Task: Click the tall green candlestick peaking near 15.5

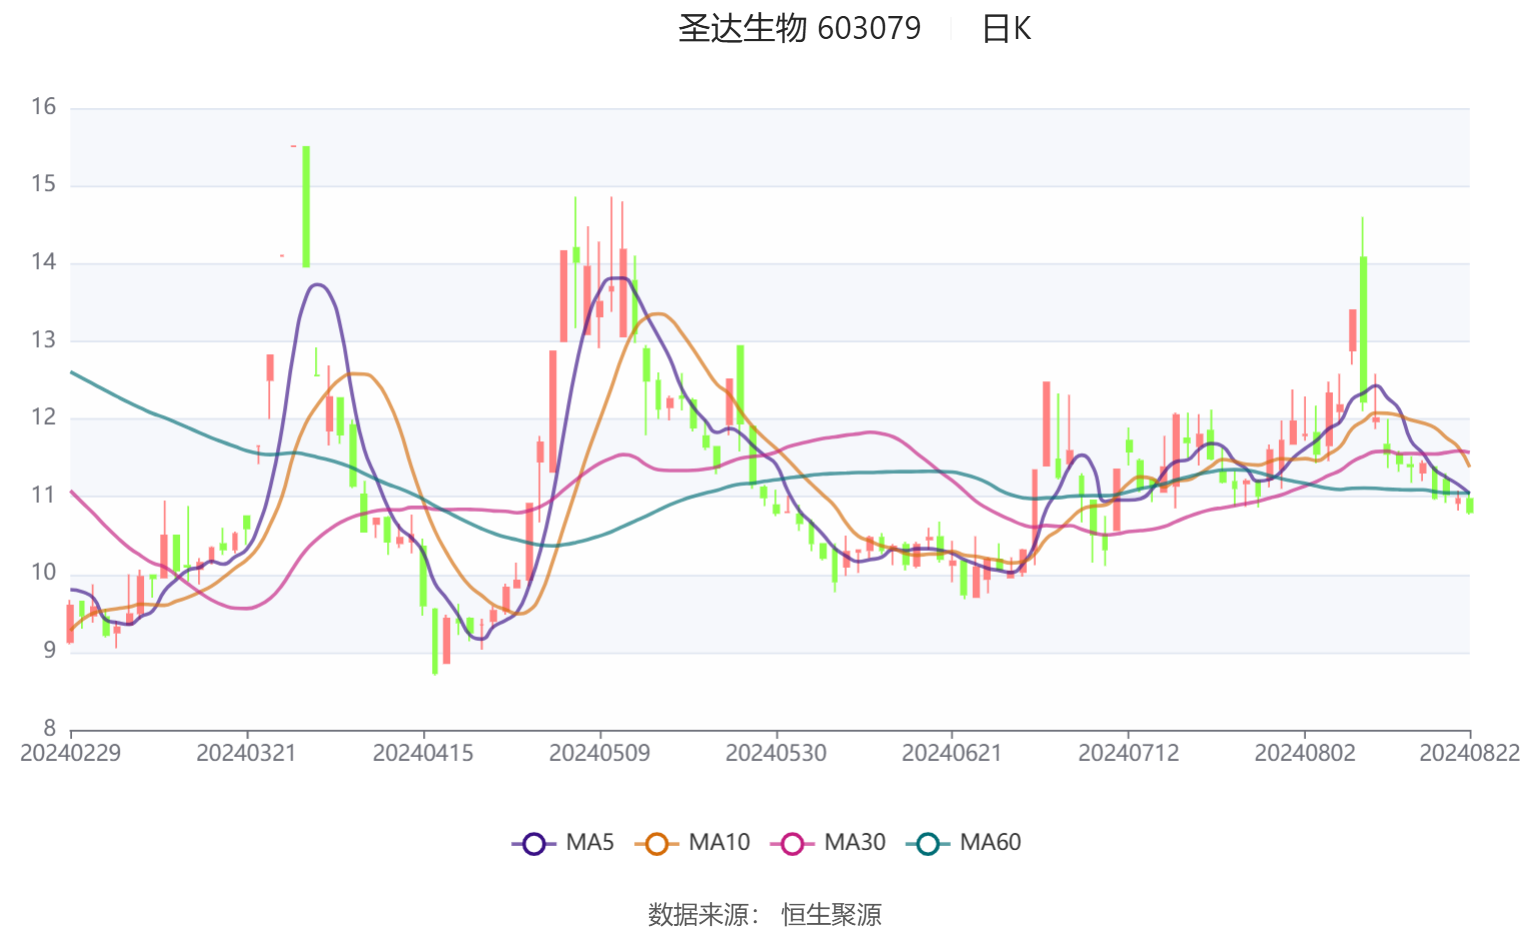Action: pyautogui.click(x=306, y=207)
